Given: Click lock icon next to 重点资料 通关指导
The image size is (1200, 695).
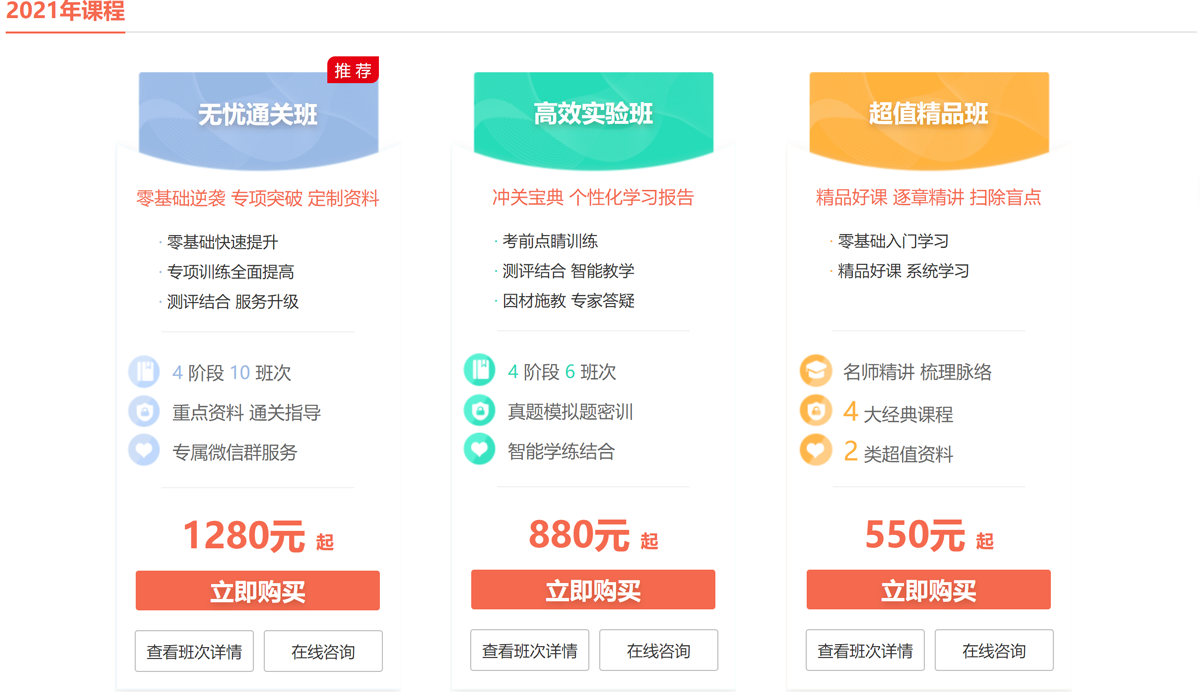Looking at the screenshot, I should [144, 412].
